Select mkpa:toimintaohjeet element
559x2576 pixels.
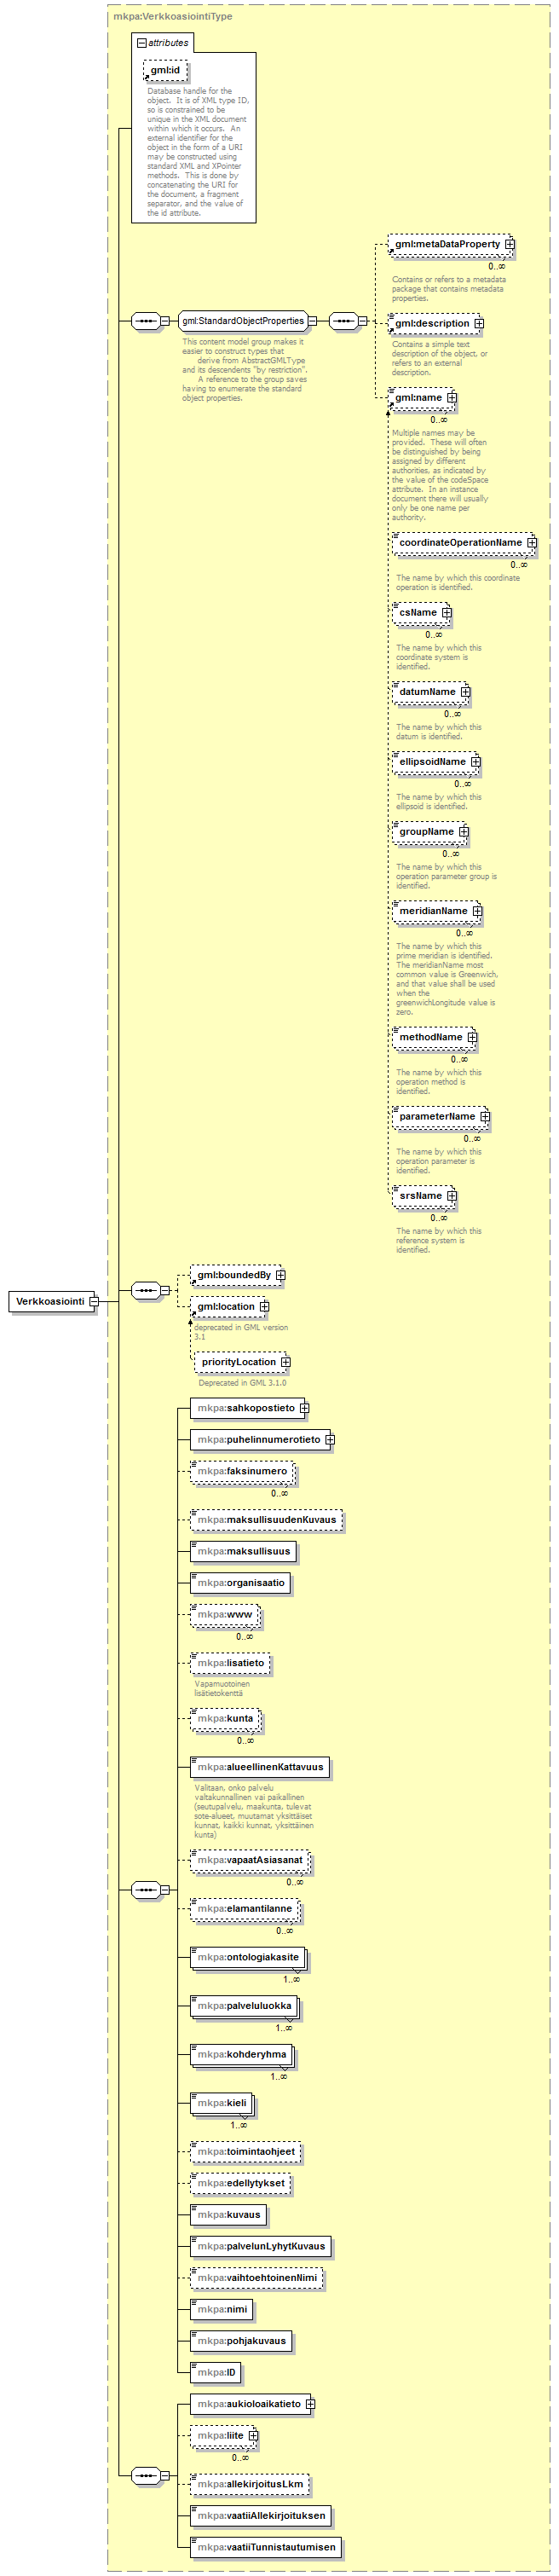[247, 2151]
